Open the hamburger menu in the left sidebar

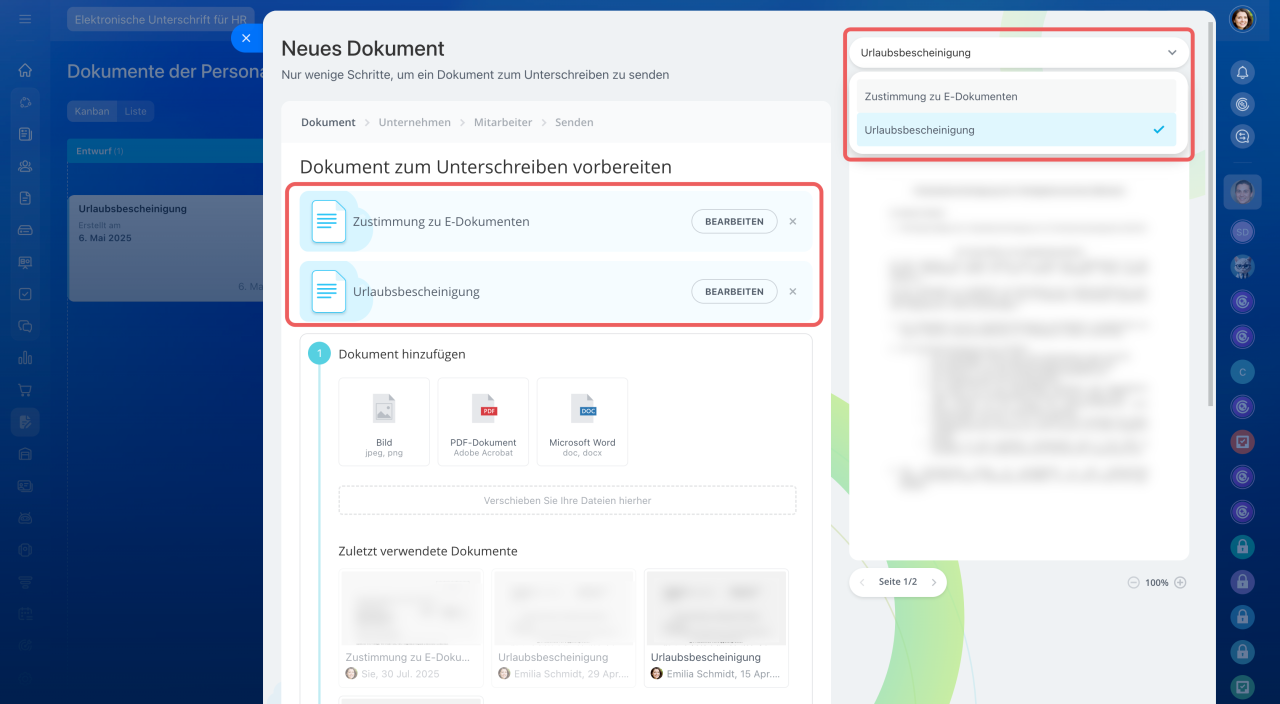click(x=25, y=19)
